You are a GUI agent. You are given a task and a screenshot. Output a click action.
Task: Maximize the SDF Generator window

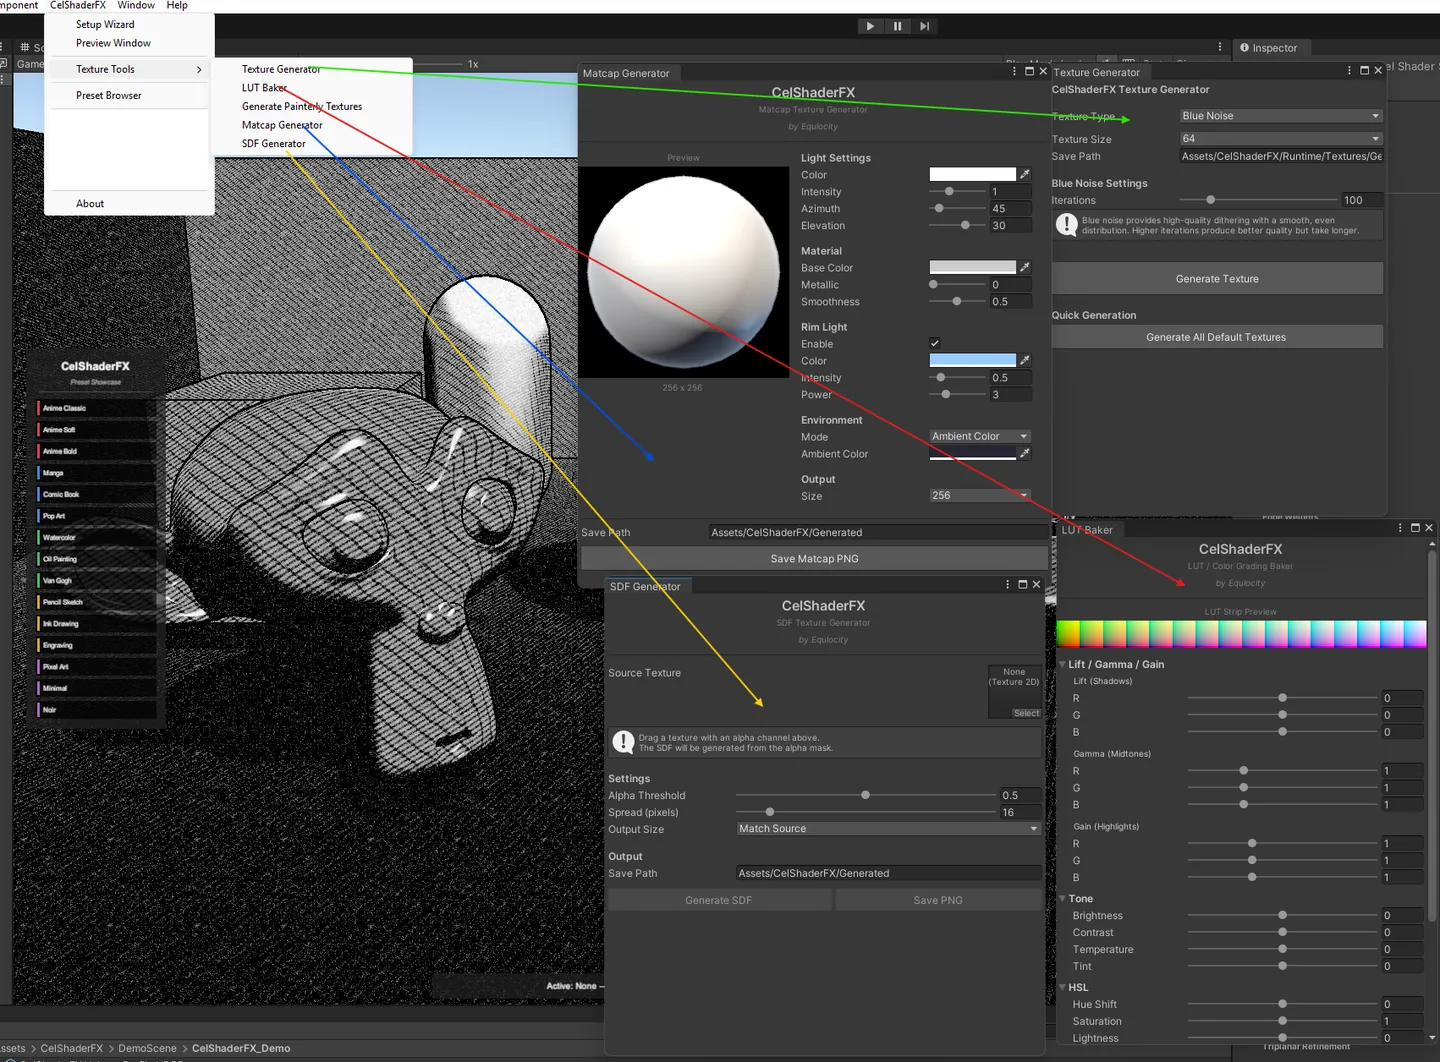point(1022,585)
